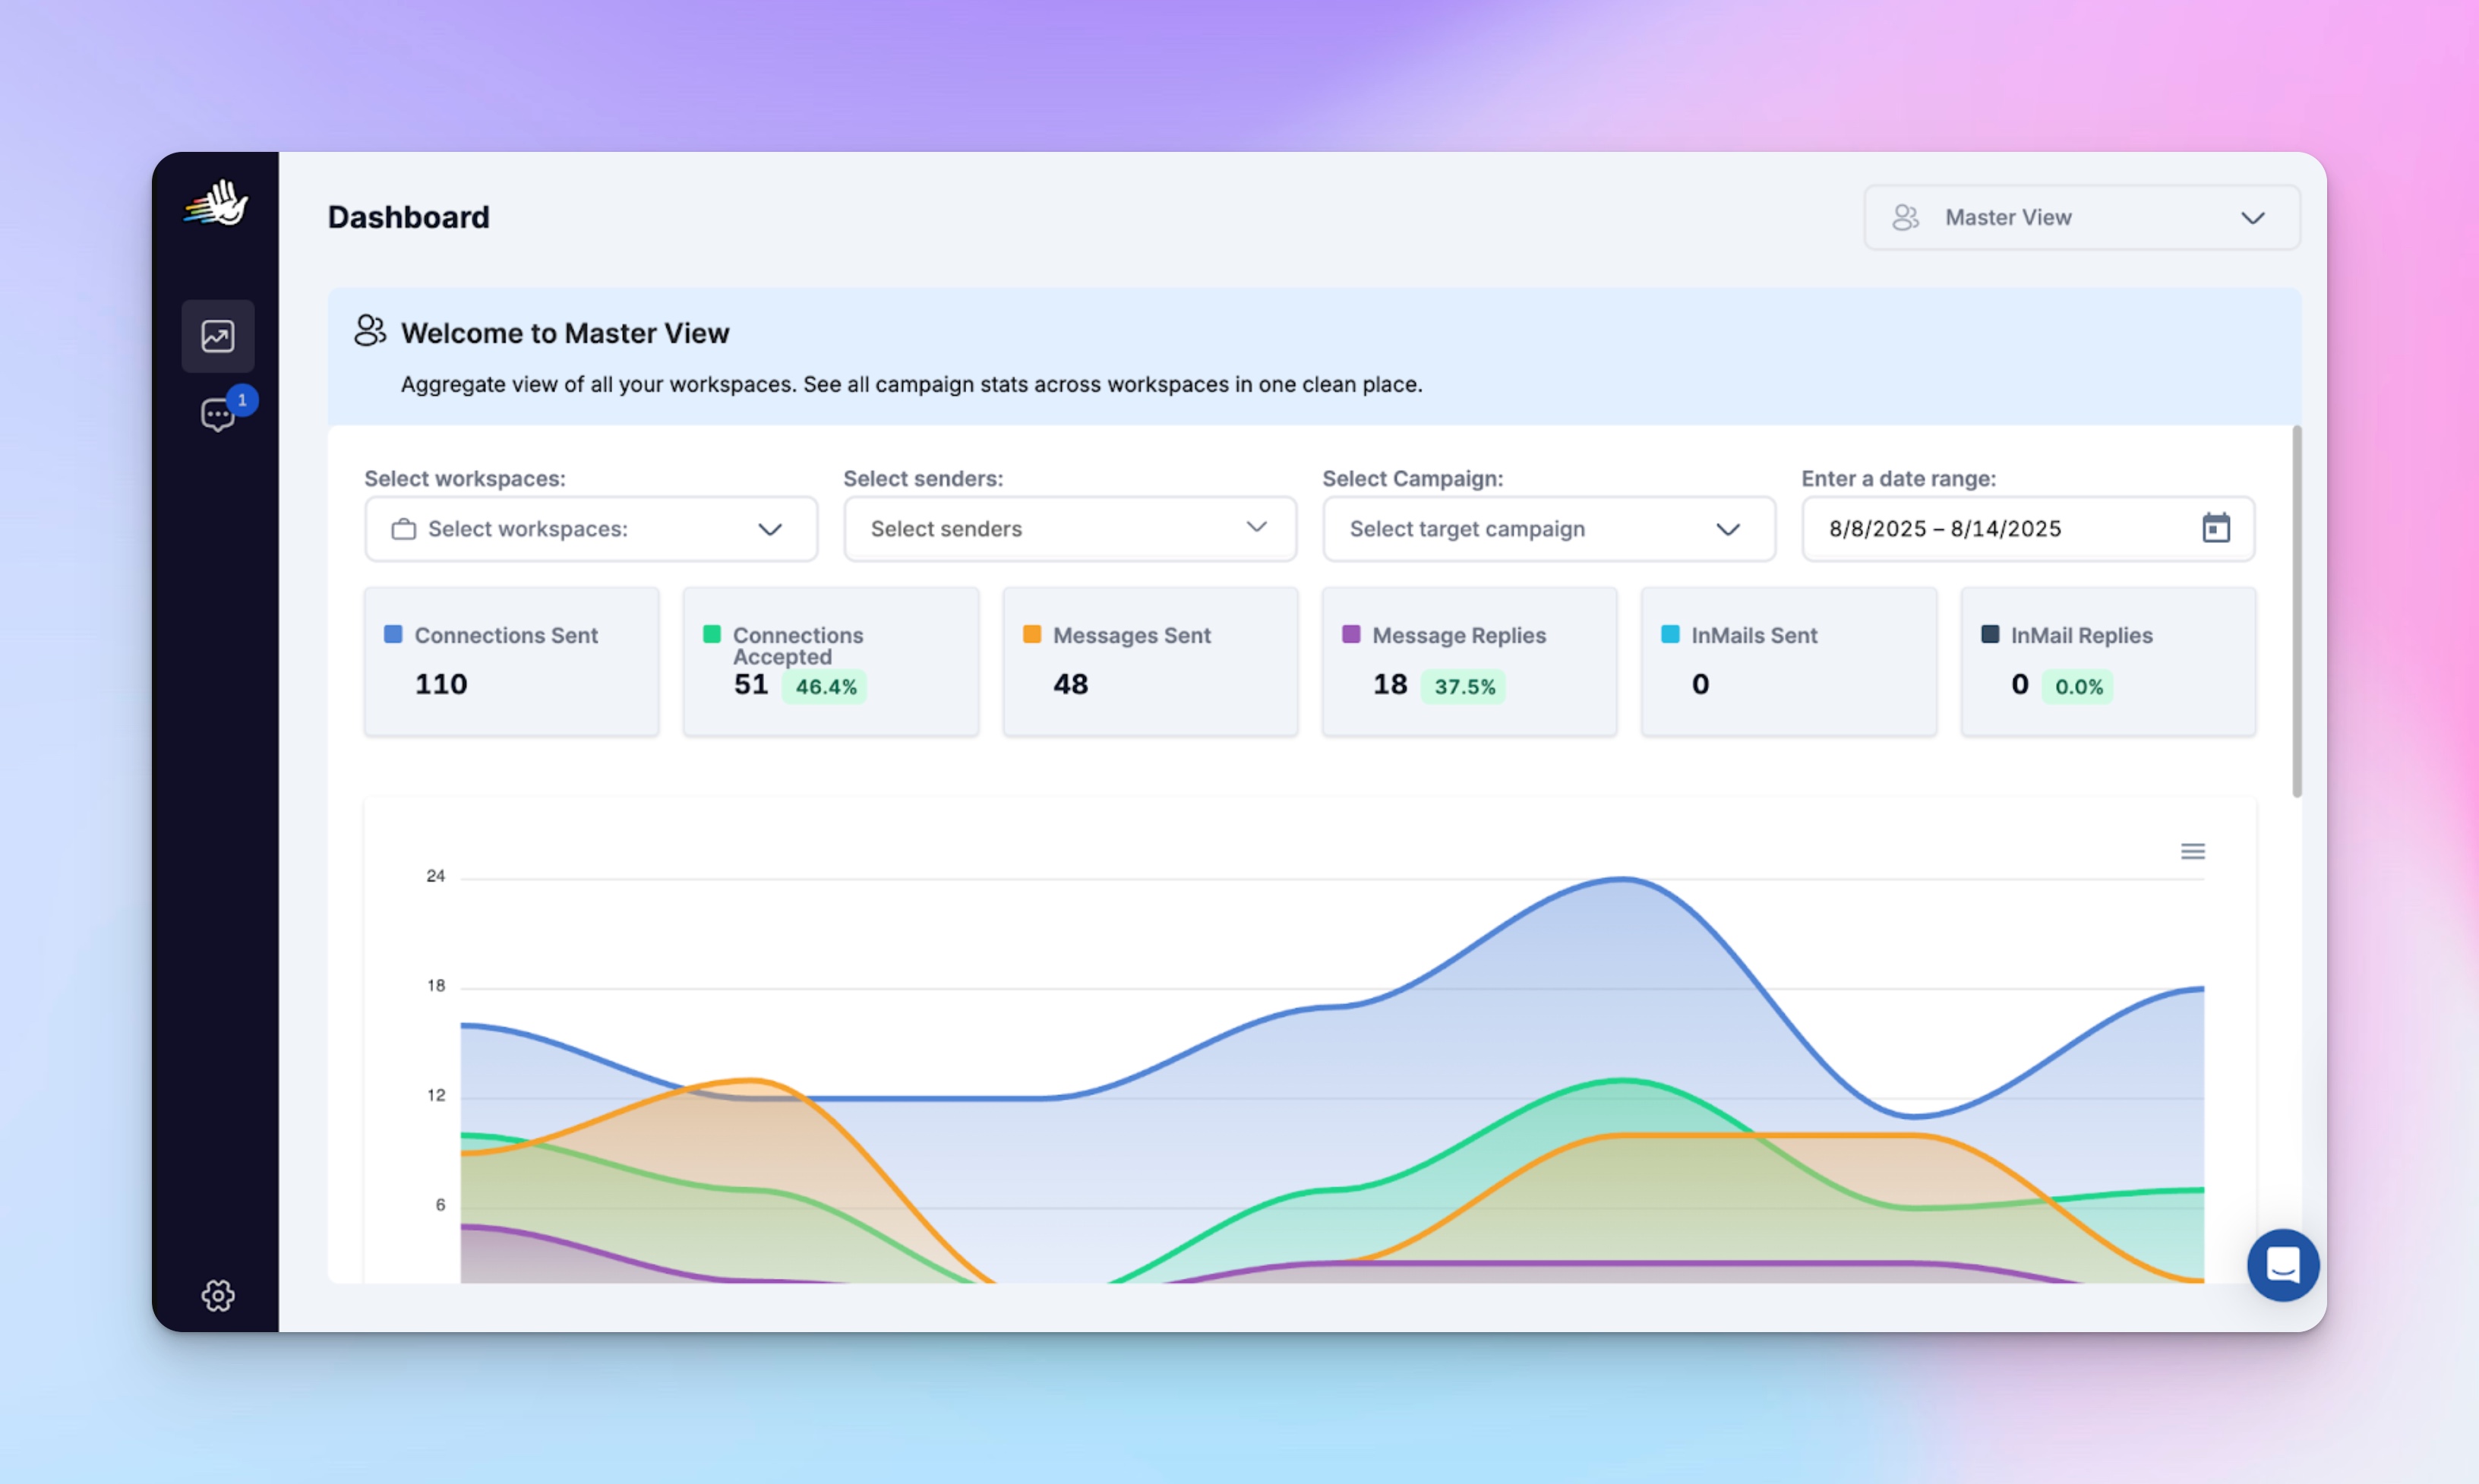Screen dimensions: 2479x1484
Task: Click the waving hand app logo
Action: (216, 204)
